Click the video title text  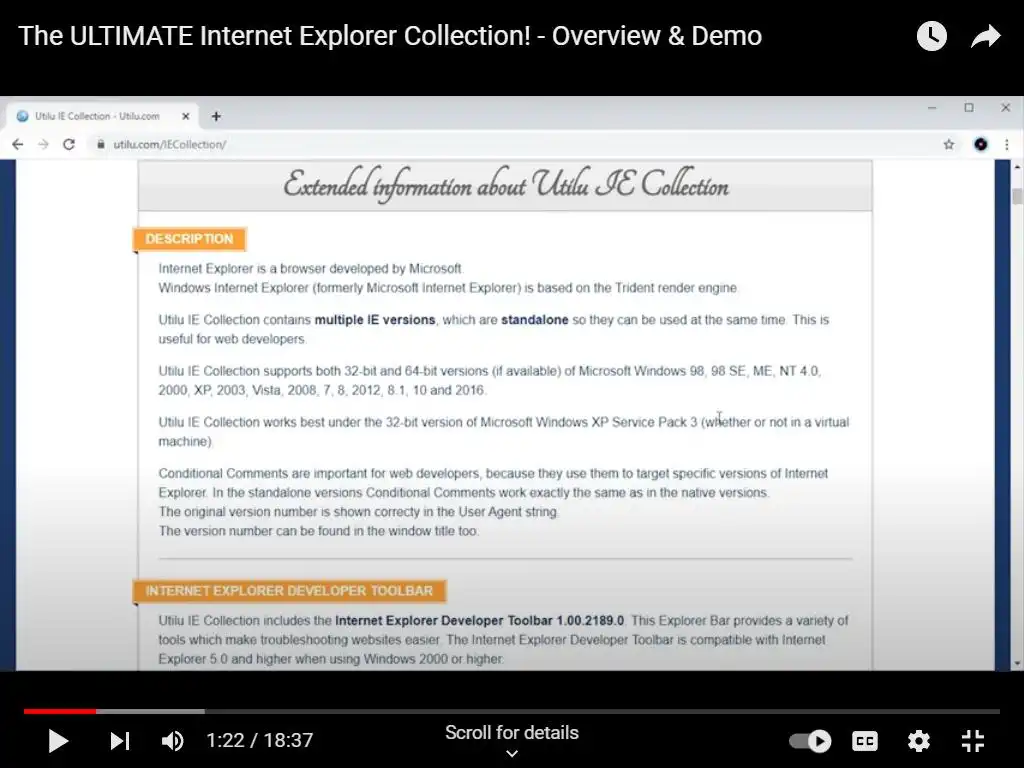[x=390, y=36]
